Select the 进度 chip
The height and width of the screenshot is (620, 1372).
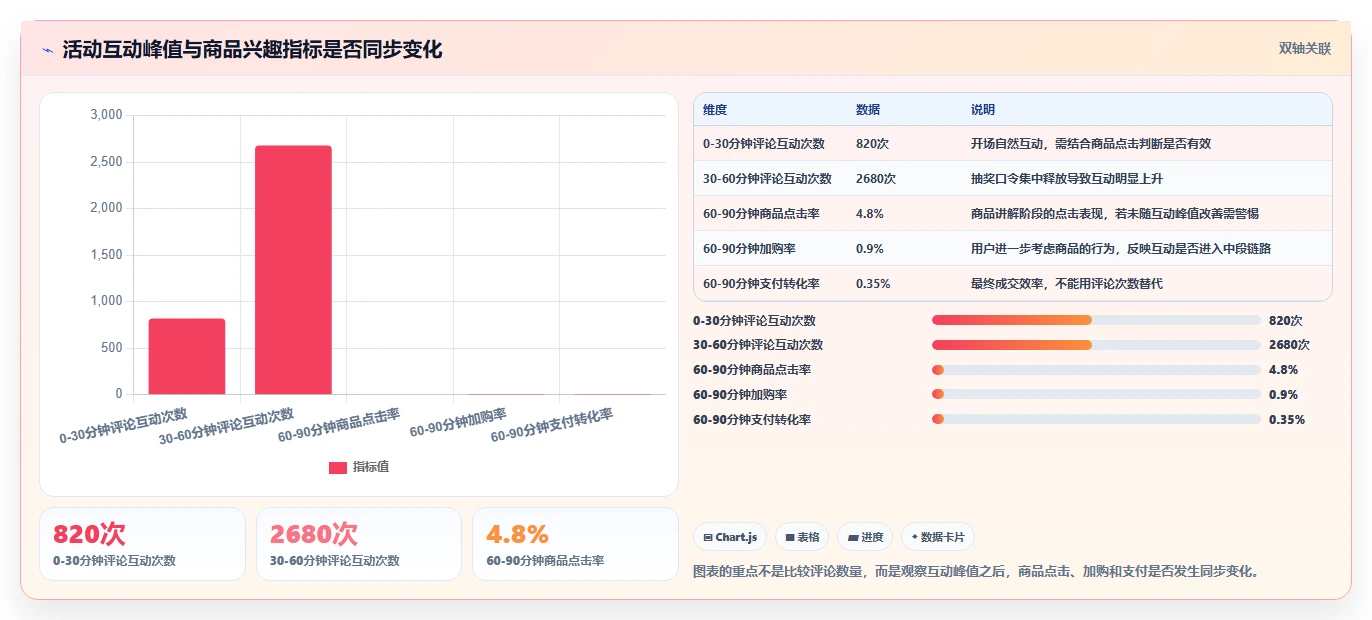(x=864, y=537)
